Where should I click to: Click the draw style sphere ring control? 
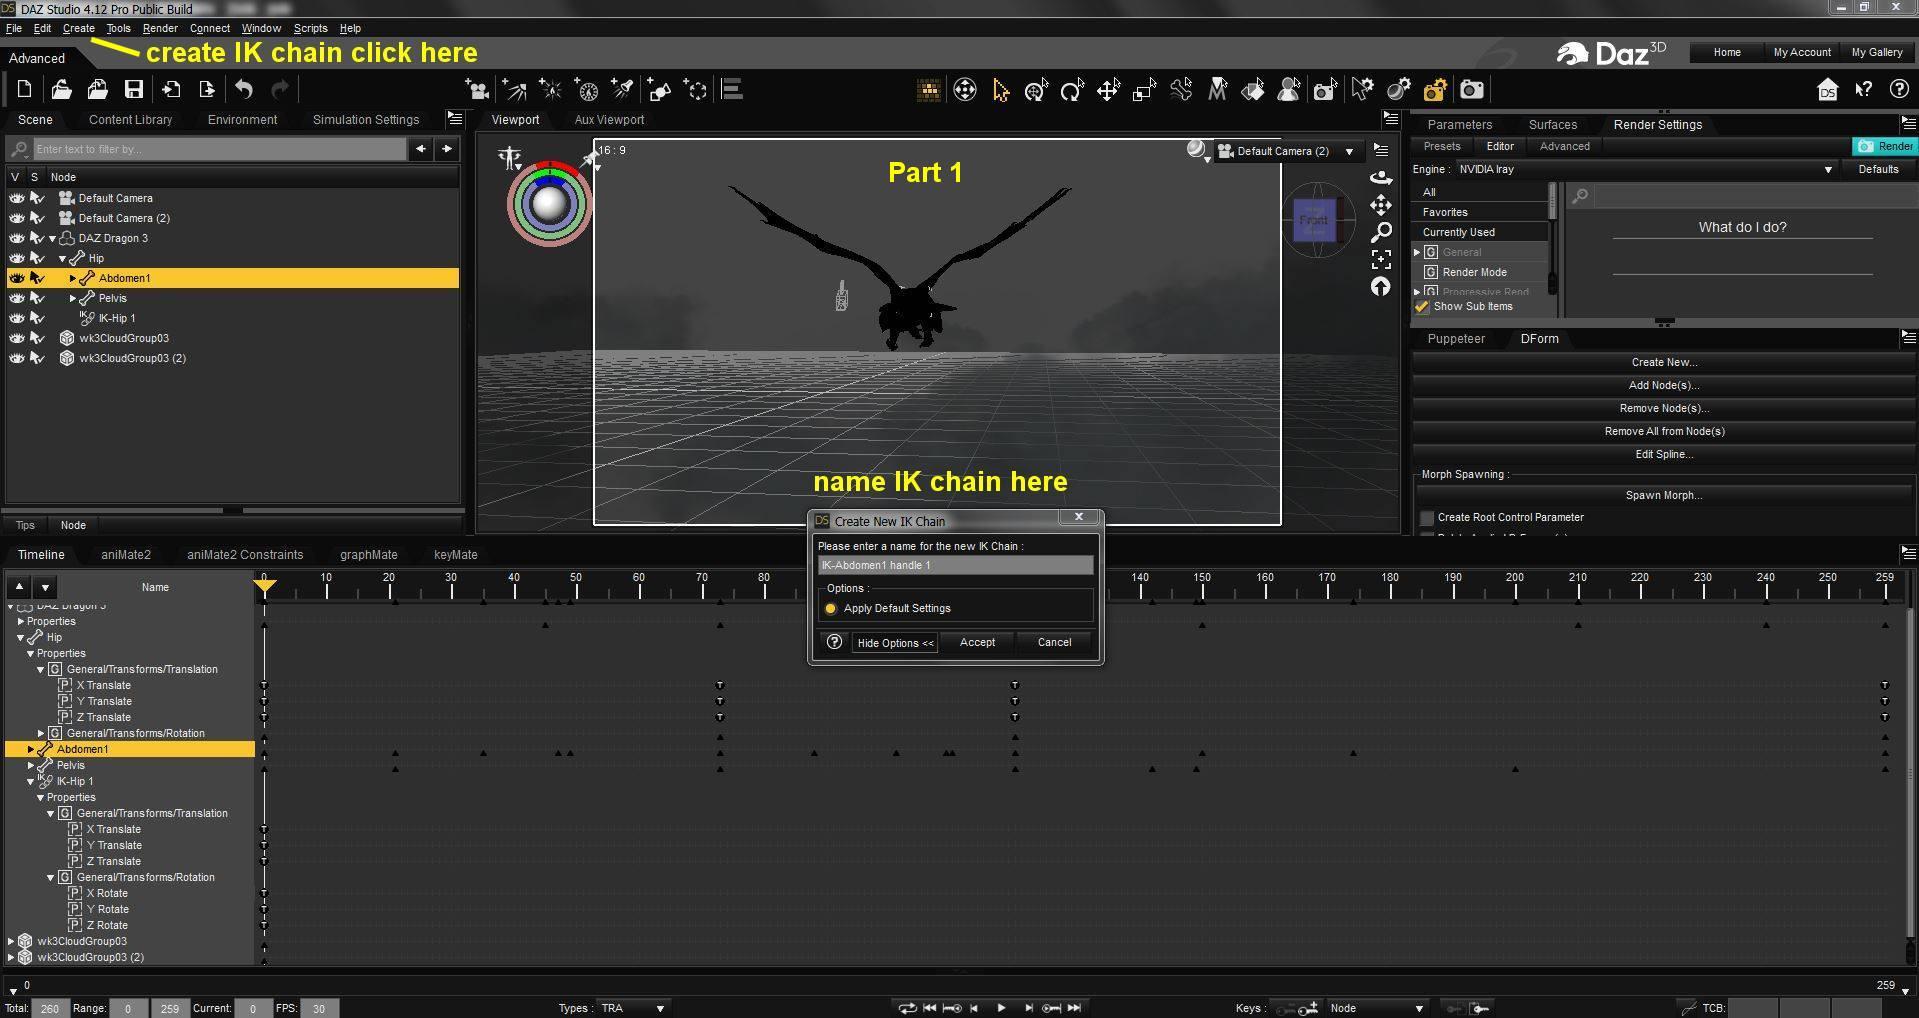coord(549,204)
